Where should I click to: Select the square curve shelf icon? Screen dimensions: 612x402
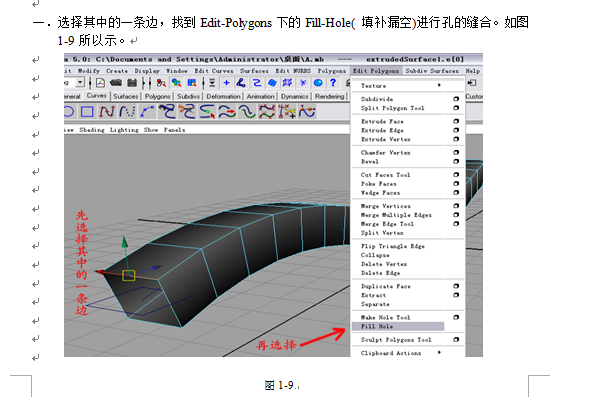(x=87, y=112)
